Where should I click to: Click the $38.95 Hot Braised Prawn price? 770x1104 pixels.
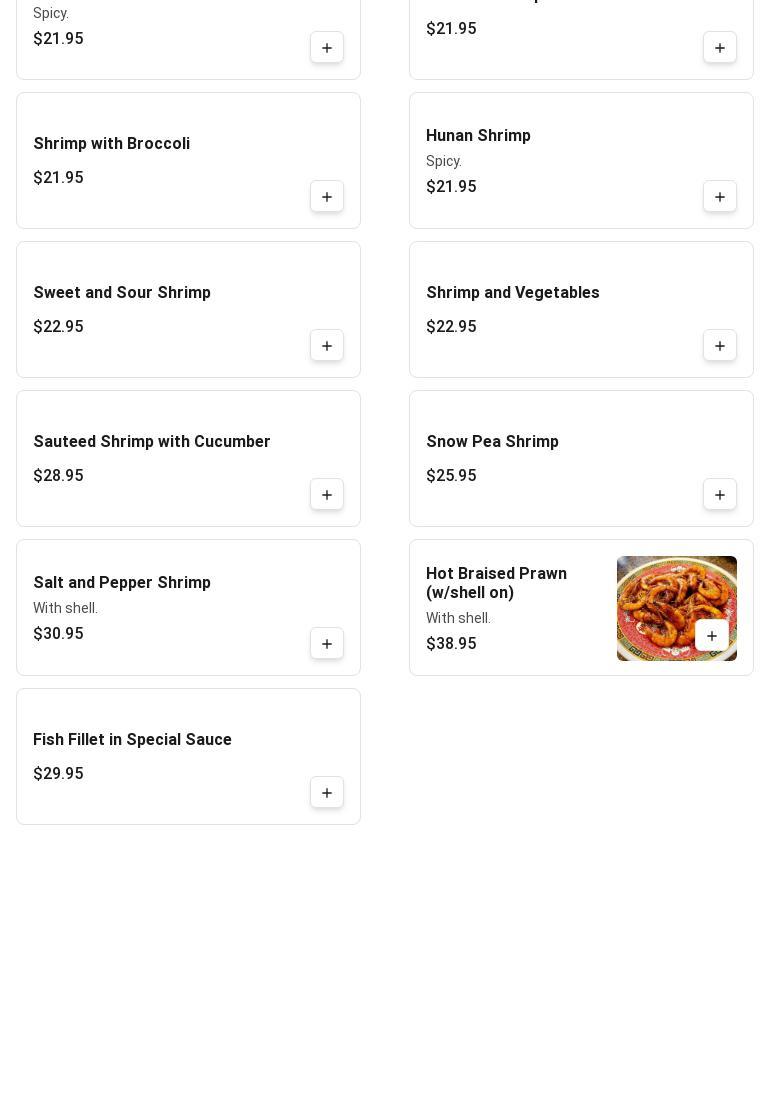tap(451, 644)
